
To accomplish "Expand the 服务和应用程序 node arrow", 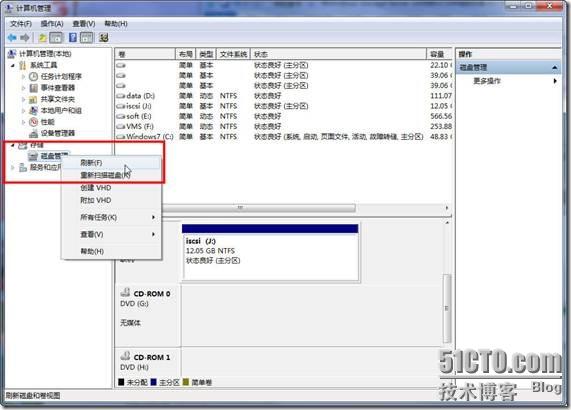I will point(13,167).
